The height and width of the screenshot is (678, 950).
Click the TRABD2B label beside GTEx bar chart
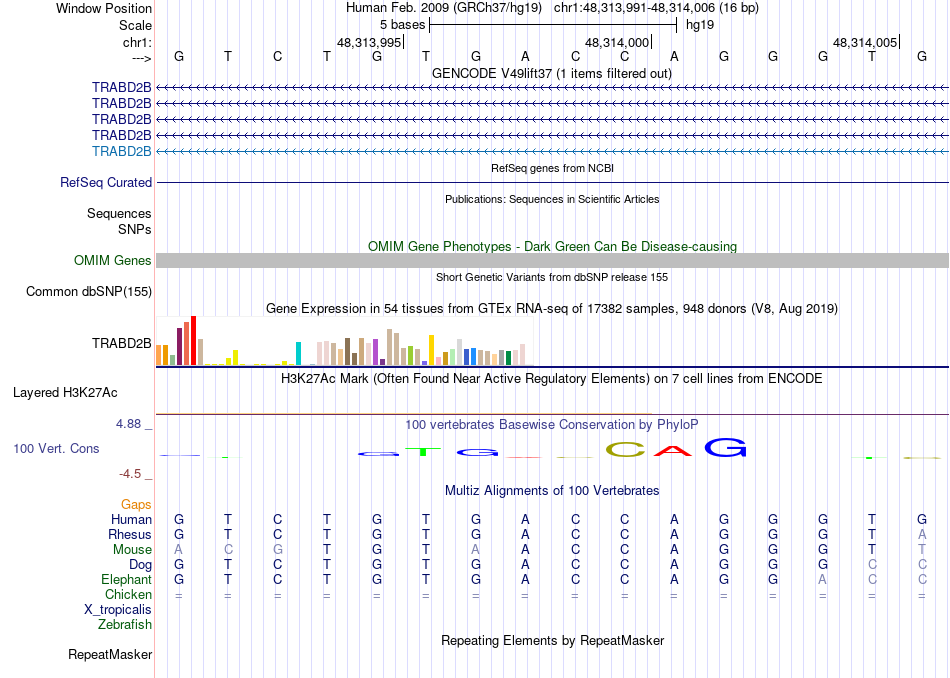121,344
